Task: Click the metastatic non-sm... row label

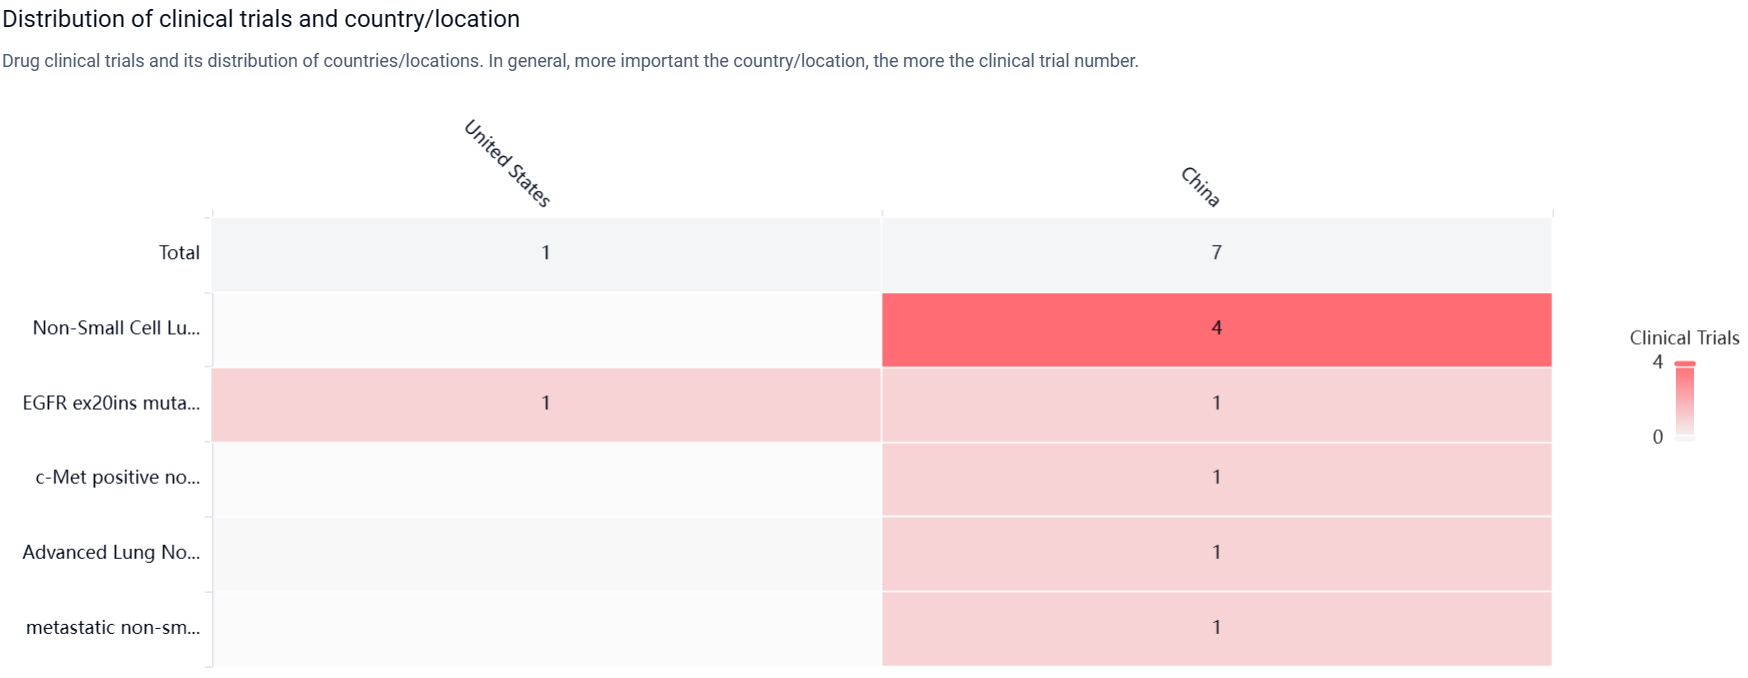Action: (113, 628)
